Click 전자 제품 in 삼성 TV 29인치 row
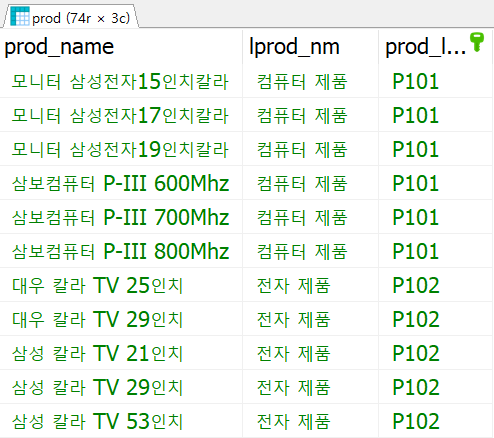The width and height of the screenshot is (494, 438). tap(294, 387)
